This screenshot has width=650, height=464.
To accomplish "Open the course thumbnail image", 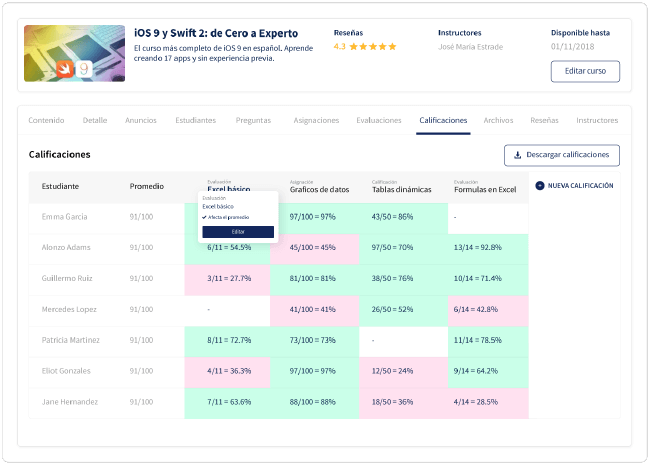I will [x=75, y=53].
